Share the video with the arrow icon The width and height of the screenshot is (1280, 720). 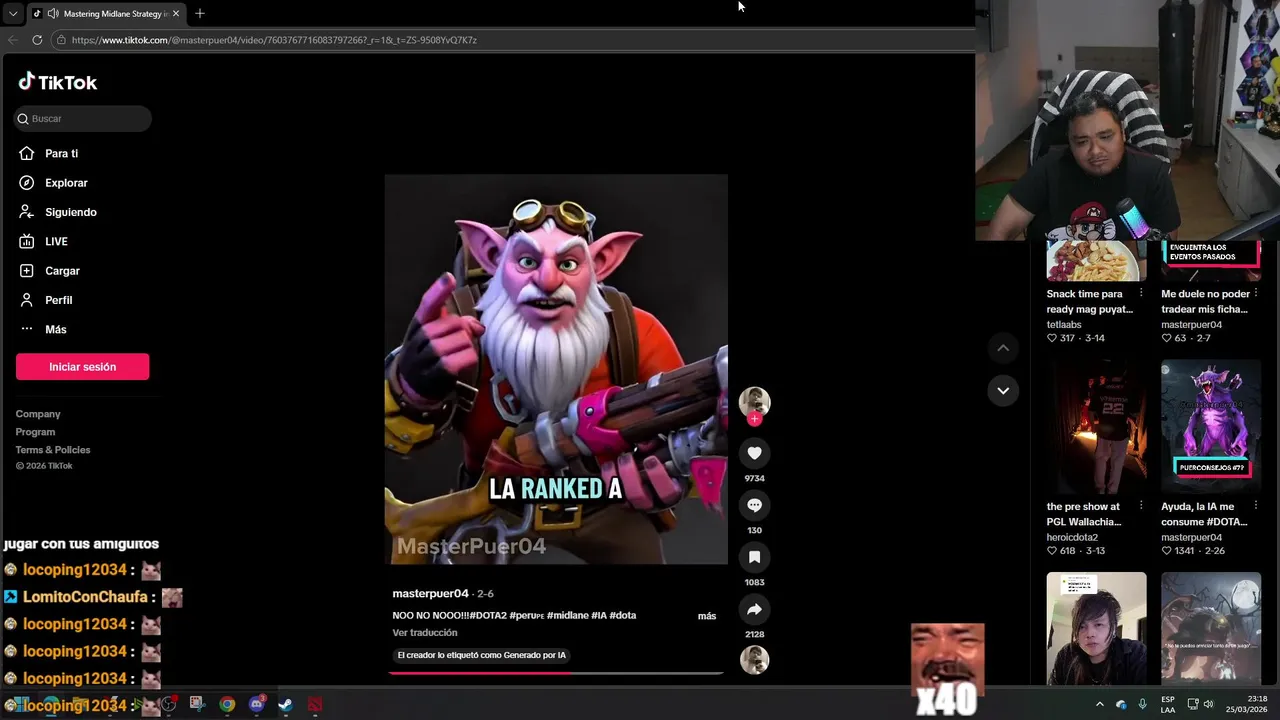(x=754, y=609)
